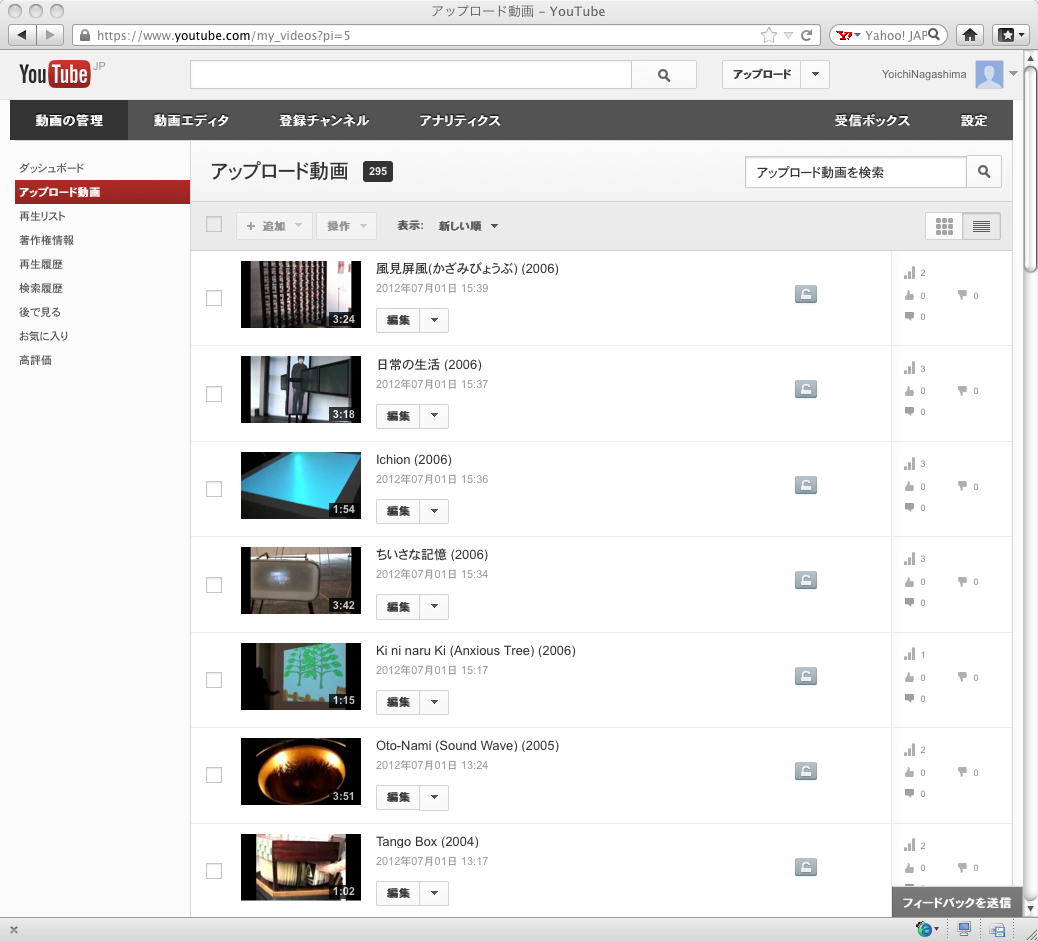Screen dimensions: 1038x941
Task: Tick the checkbox for Ichion (2006)
Action: [214, 489]
